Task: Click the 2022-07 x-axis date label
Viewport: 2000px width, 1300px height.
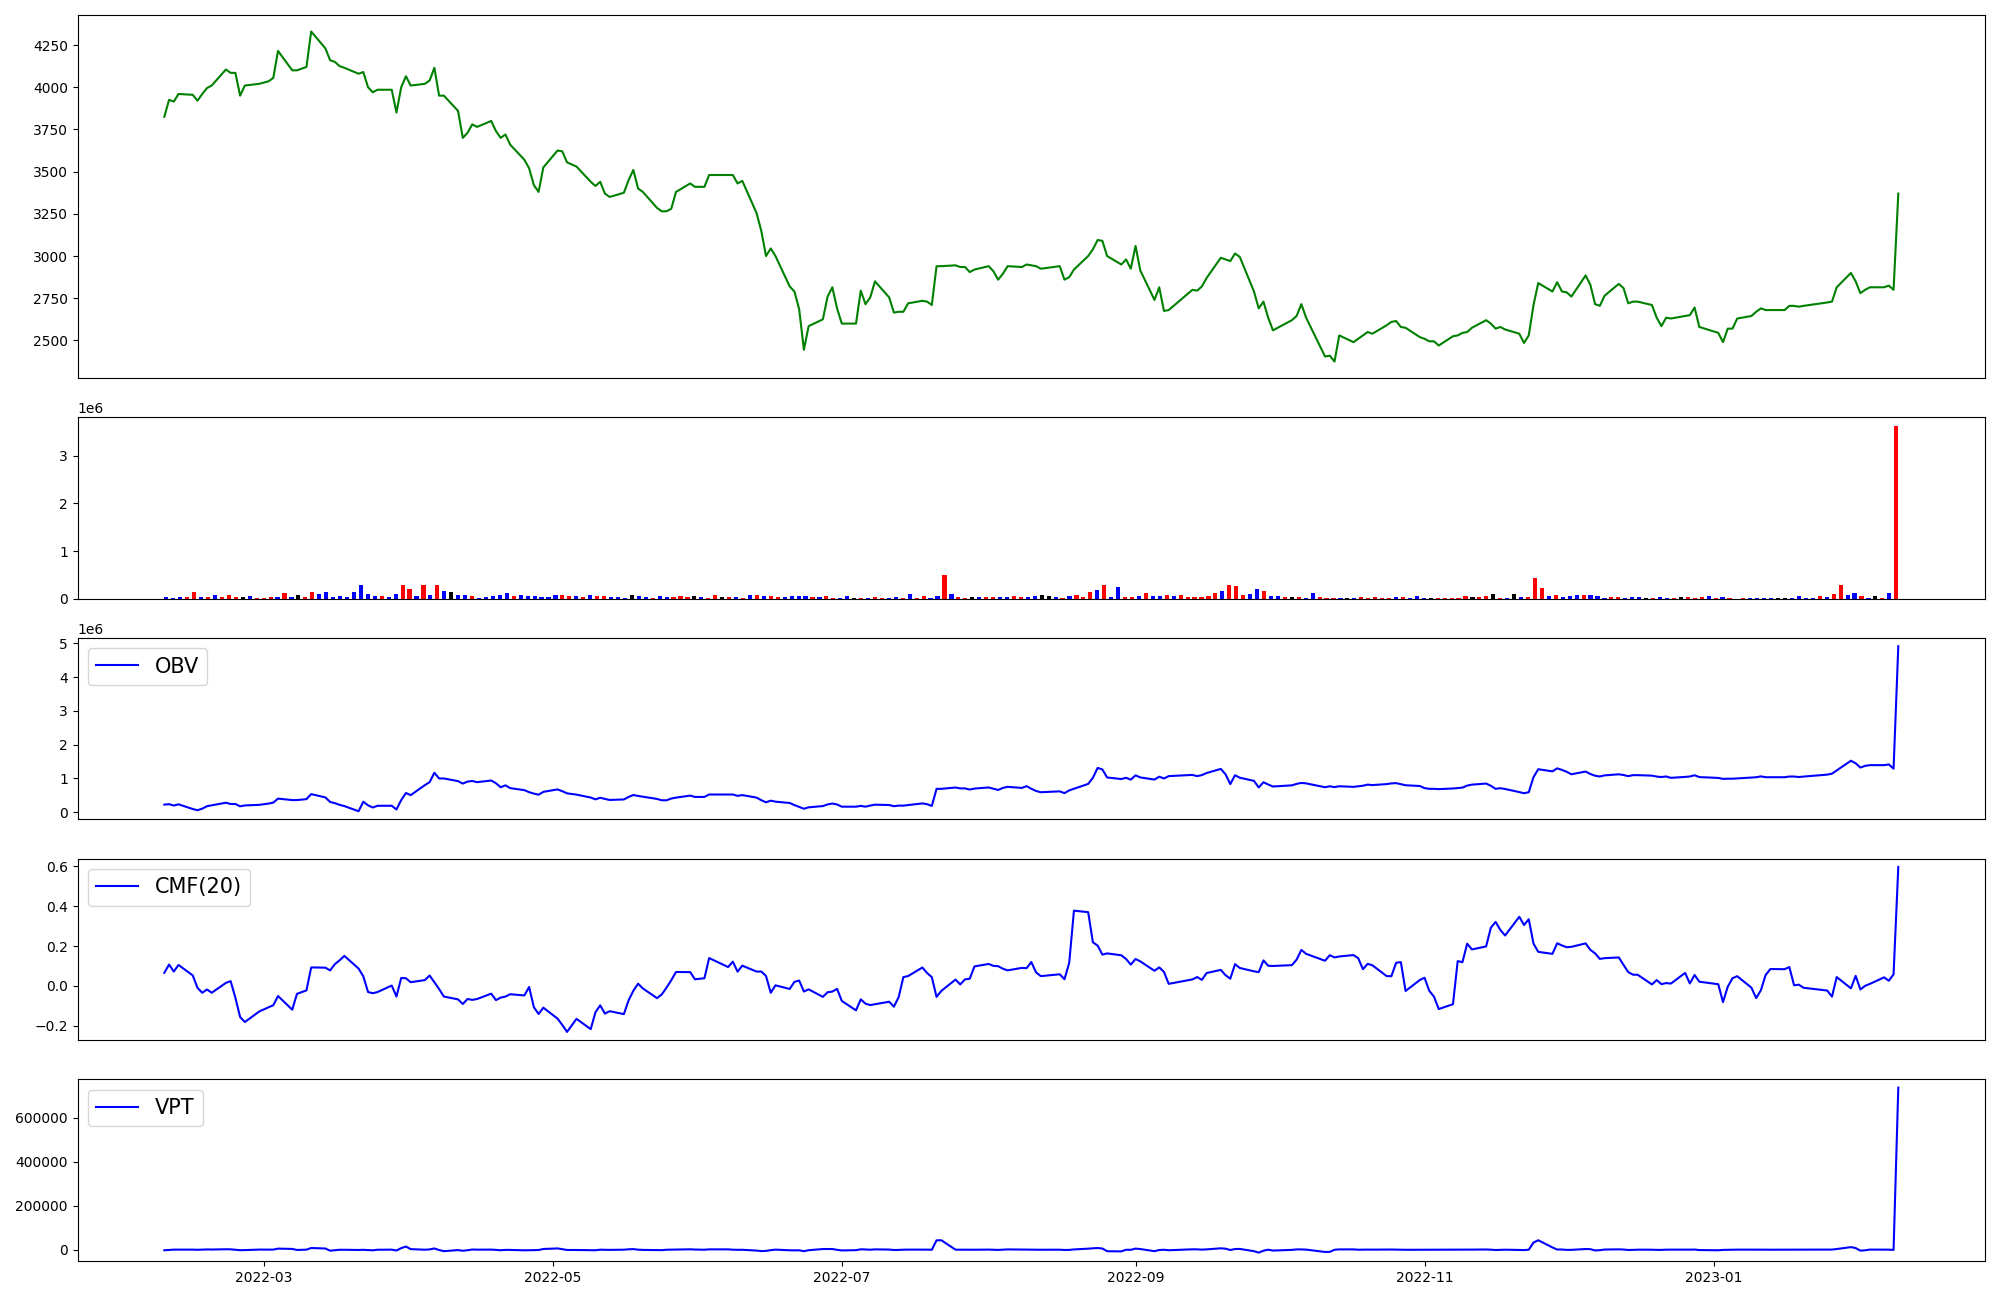Action: (x=841, y=1277)
